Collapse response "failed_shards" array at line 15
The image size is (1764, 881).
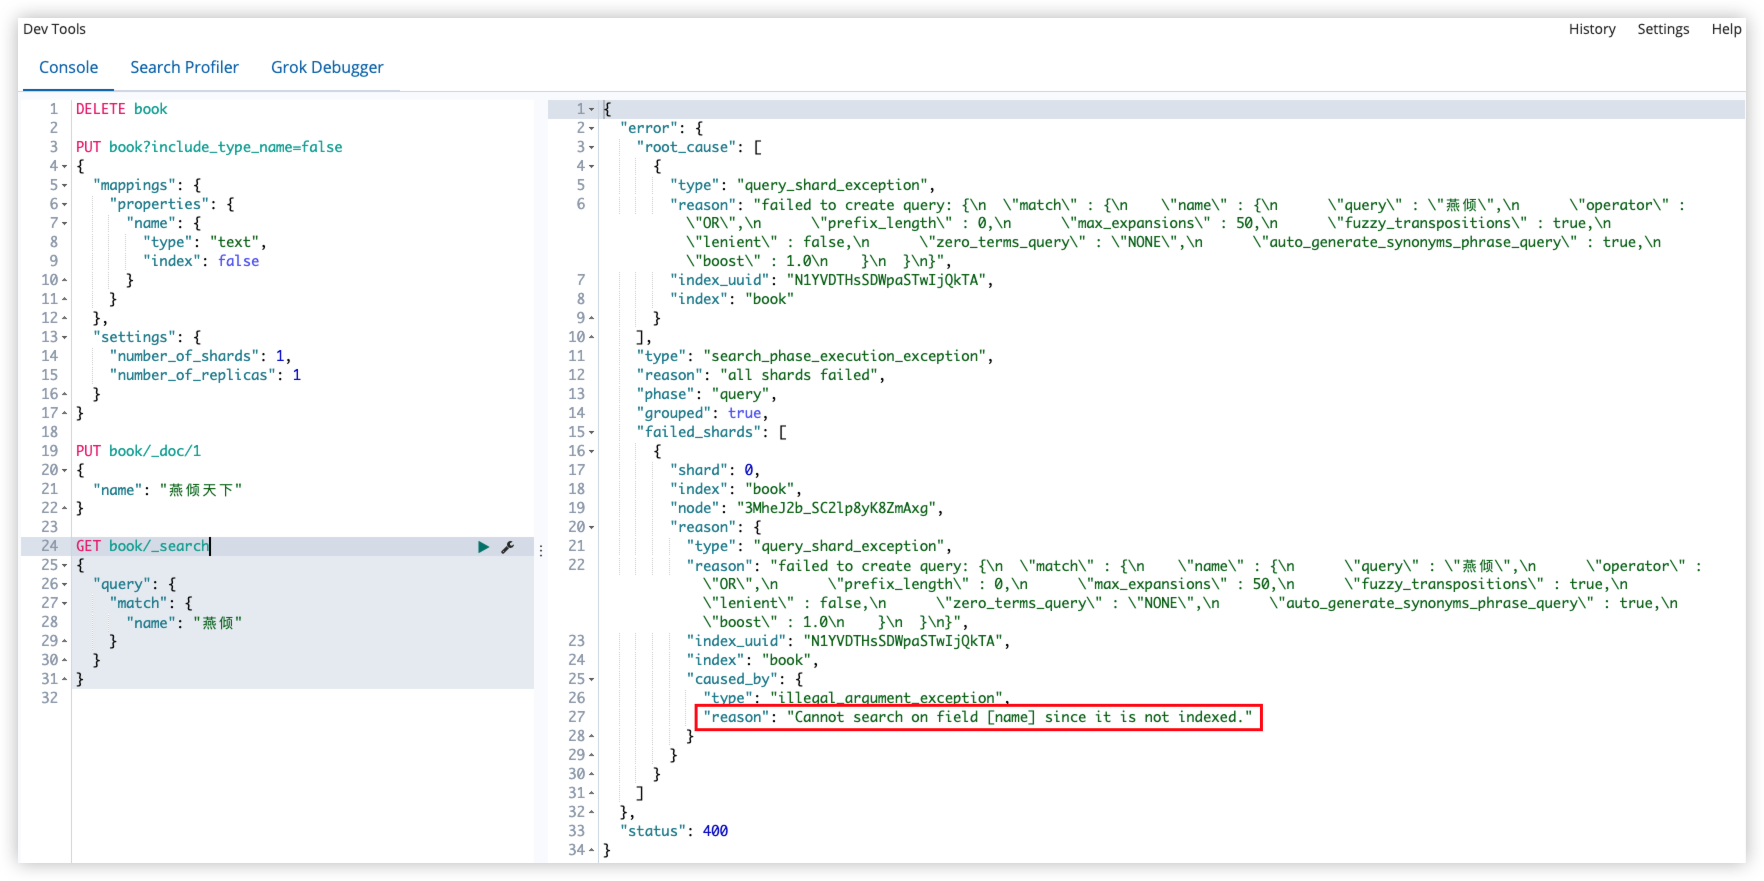coord(592,432)
